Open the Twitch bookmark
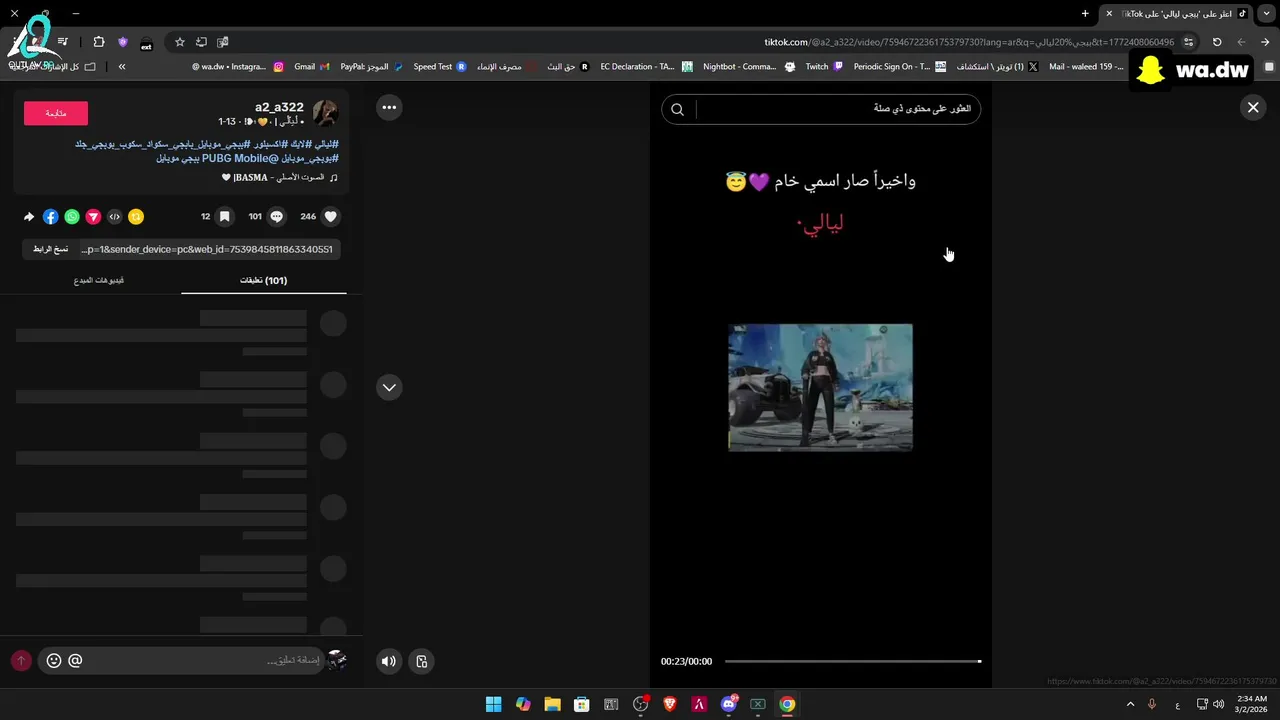This screenshot has width=1280, height=720. [x=824, y=67]
